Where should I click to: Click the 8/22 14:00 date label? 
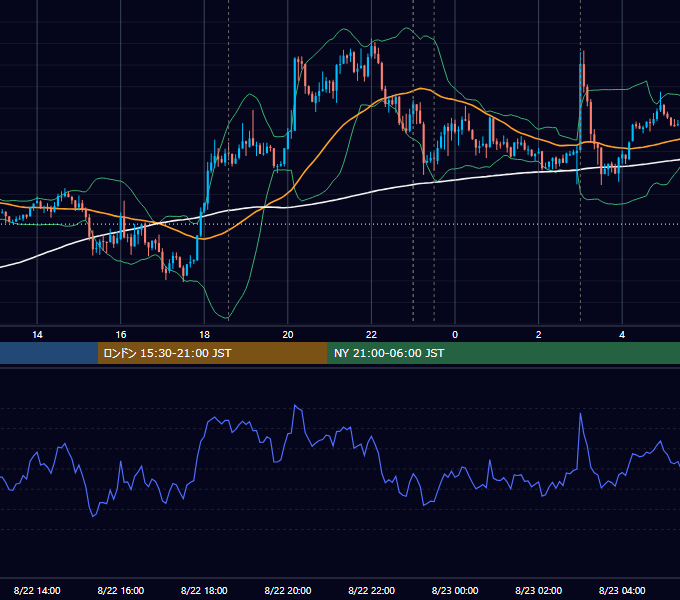click(x=37, y=590)
